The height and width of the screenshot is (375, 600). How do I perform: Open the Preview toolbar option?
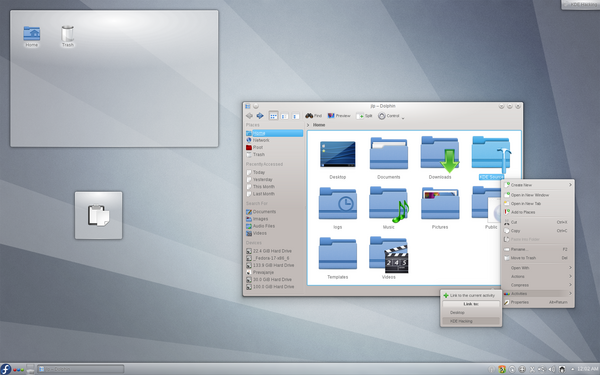[339, 116]
